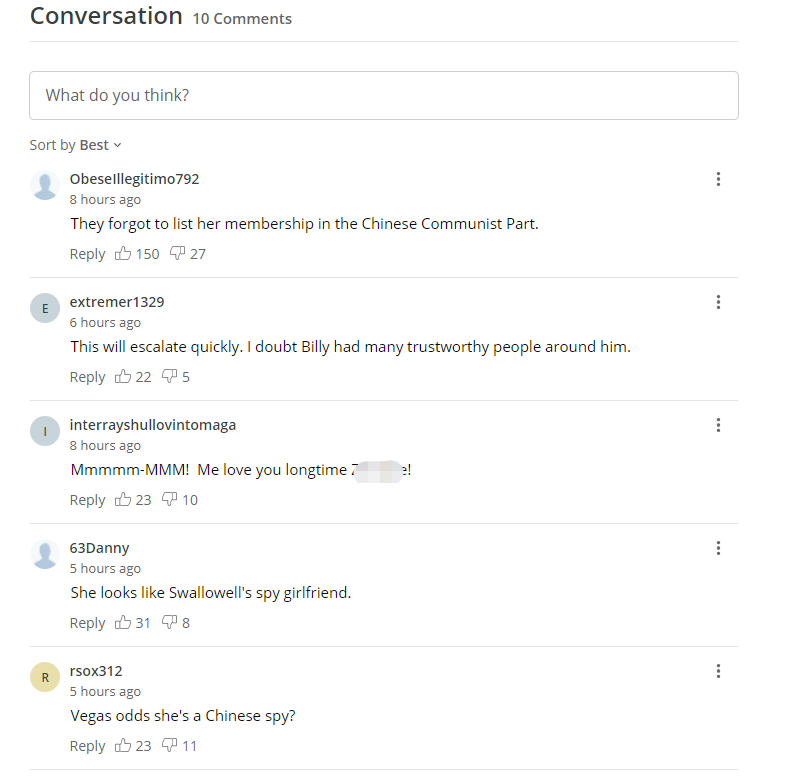Reply to ObeseIllegitimo792's comment
This screenshot has height=779, width=785.
point(88,254)
